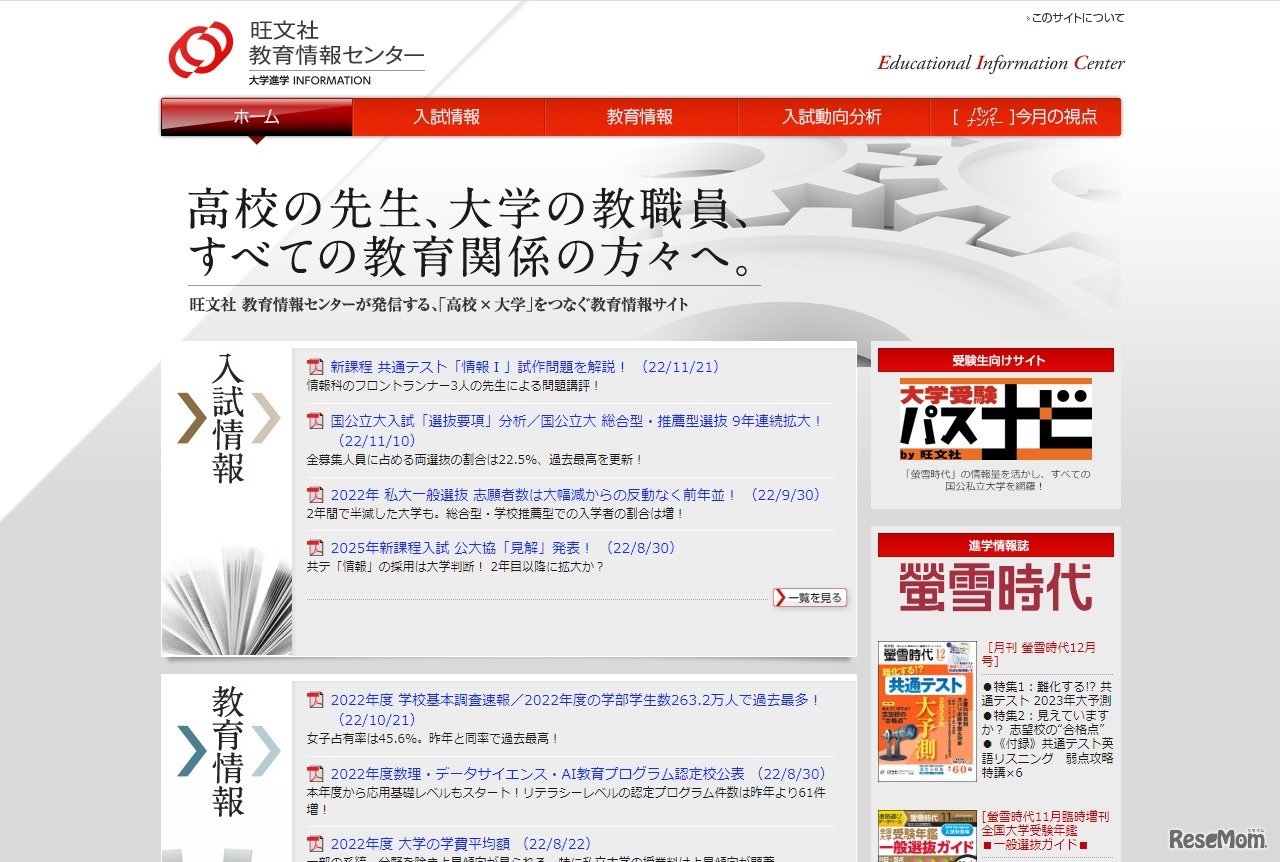
Task: Click text 女子占有率は45.6%。昨年と同率で過去最高！
Action: [x=432, y=738]
